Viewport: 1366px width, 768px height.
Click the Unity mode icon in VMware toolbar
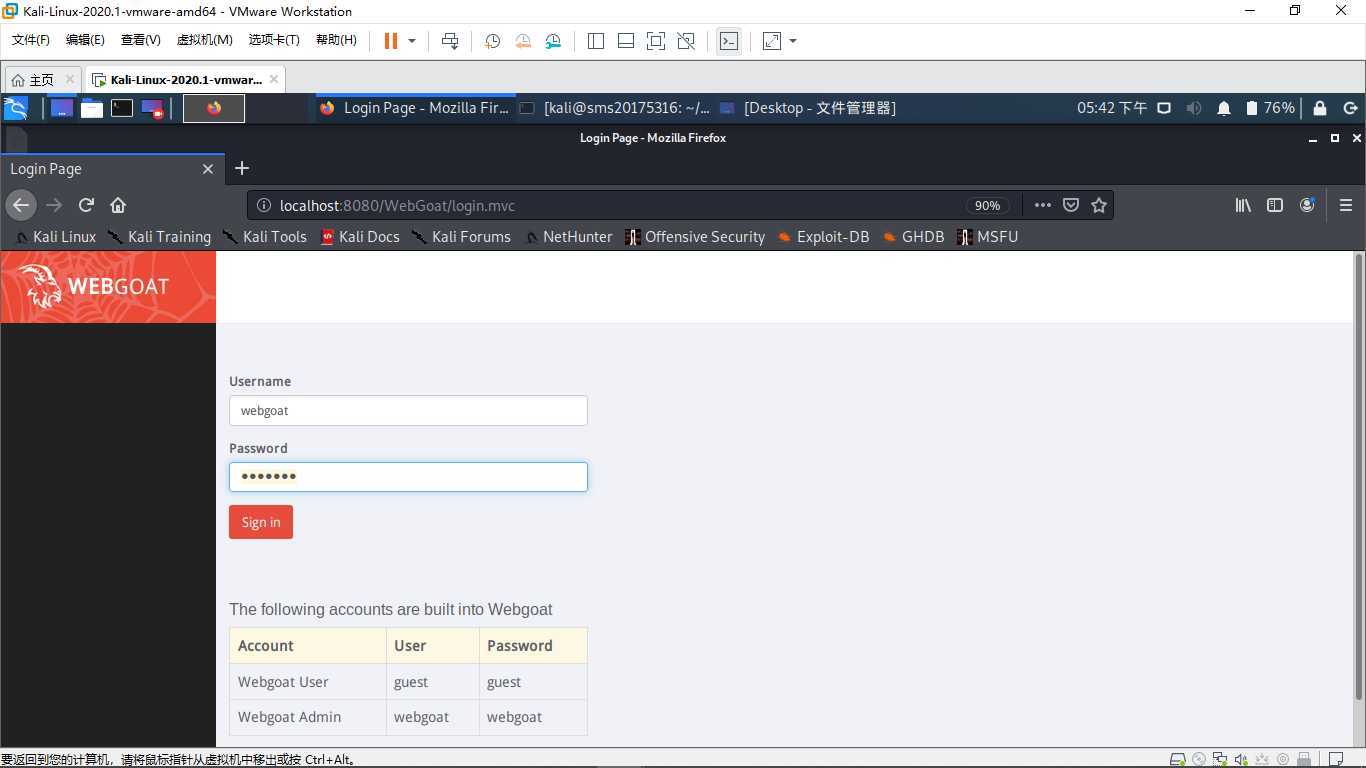(686, 41)
